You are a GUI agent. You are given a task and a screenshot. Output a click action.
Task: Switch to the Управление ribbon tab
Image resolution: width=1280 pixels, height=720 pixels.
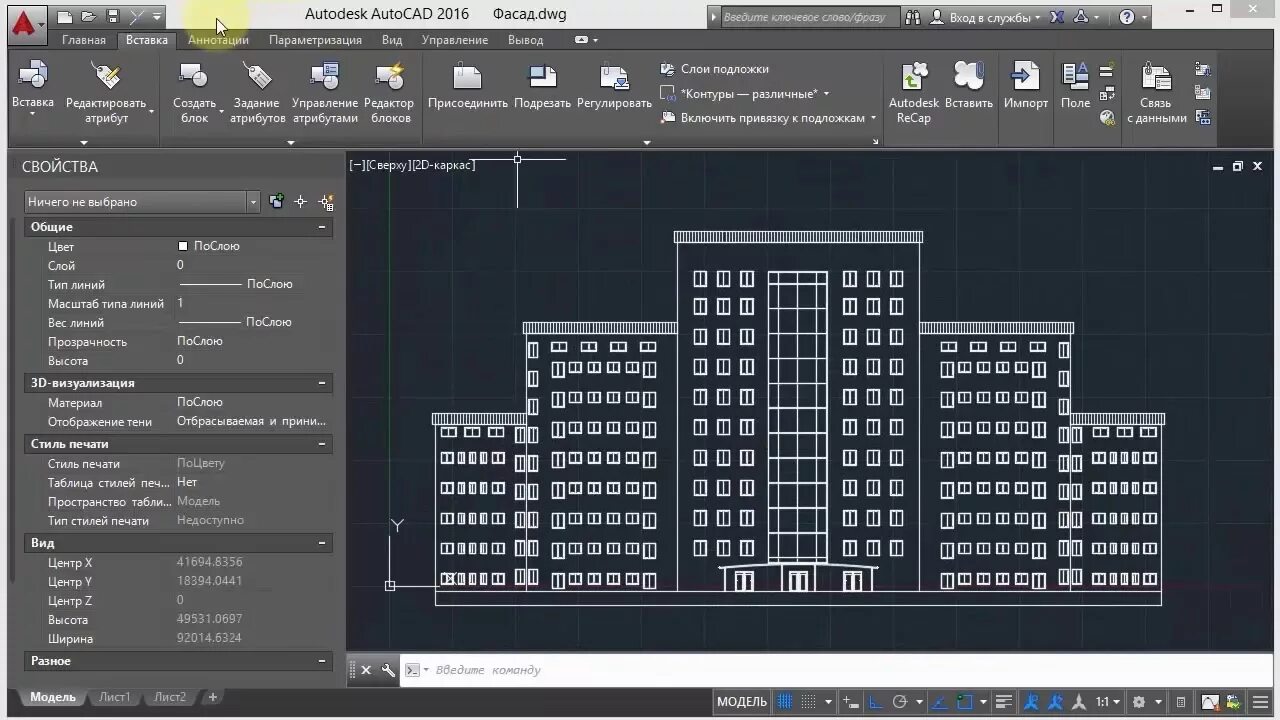pyautogui.click(x=455, y=40)
